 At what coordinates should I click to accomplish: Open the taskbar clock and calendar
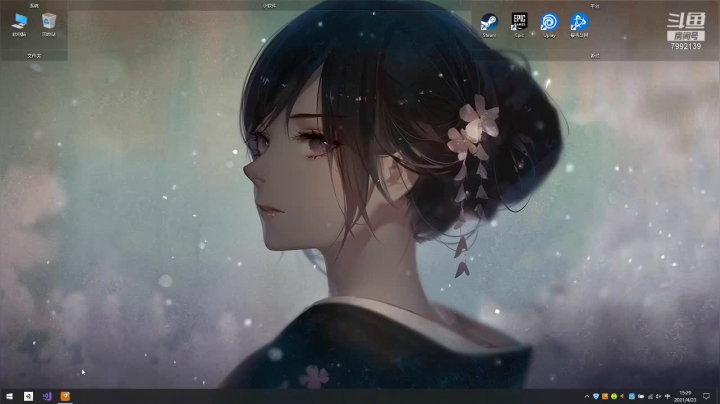[685, 396]
